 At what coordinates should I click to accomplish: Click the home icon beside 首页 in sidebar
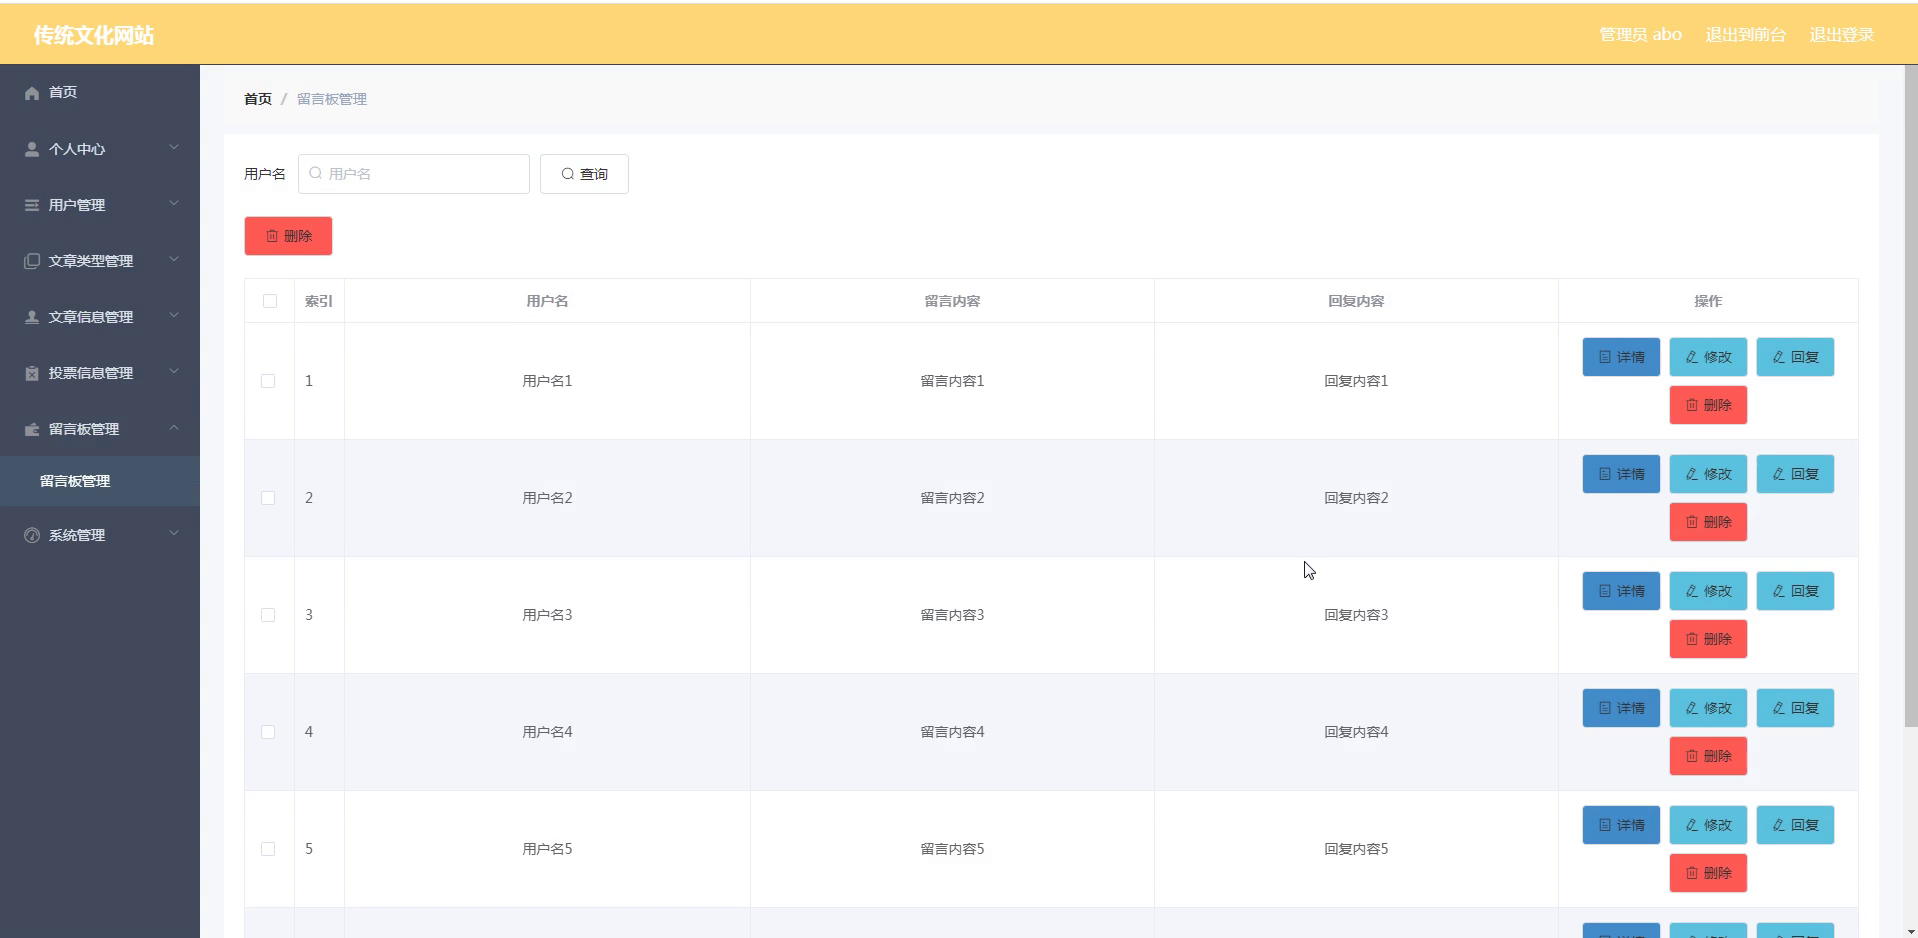tap(32, 93)
